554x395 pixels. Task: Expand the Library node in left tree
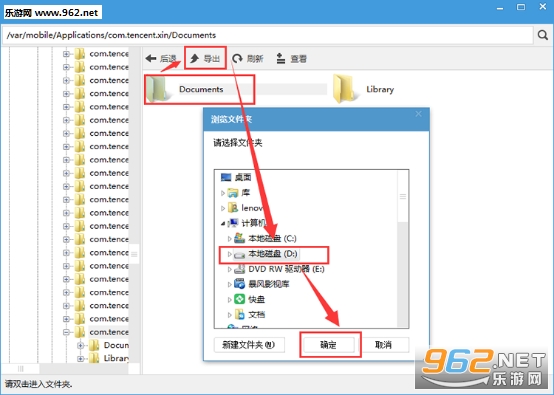click(x=81, y=359)
